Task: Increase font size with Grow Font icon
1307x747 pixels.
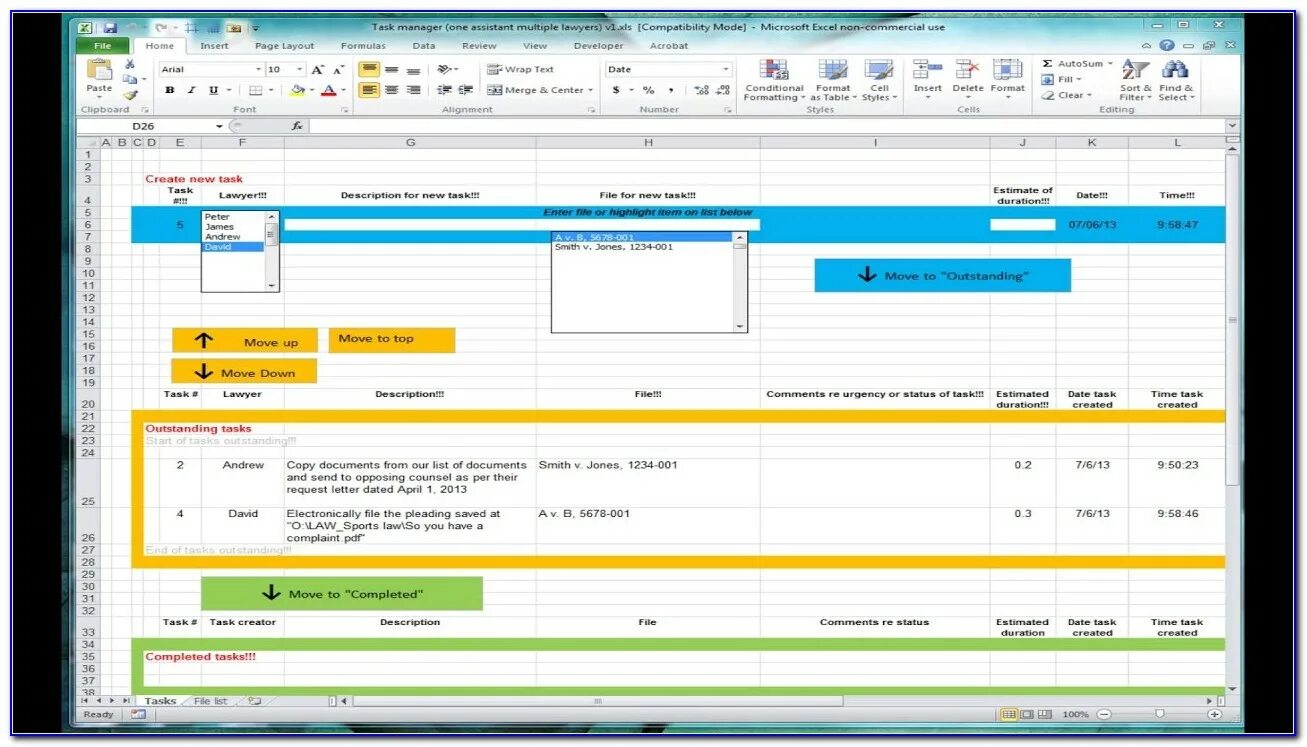Action: coord(317,69)
